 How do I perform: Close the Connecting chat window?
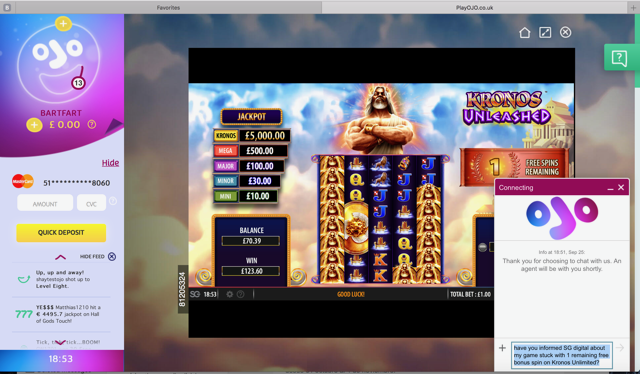621,187
